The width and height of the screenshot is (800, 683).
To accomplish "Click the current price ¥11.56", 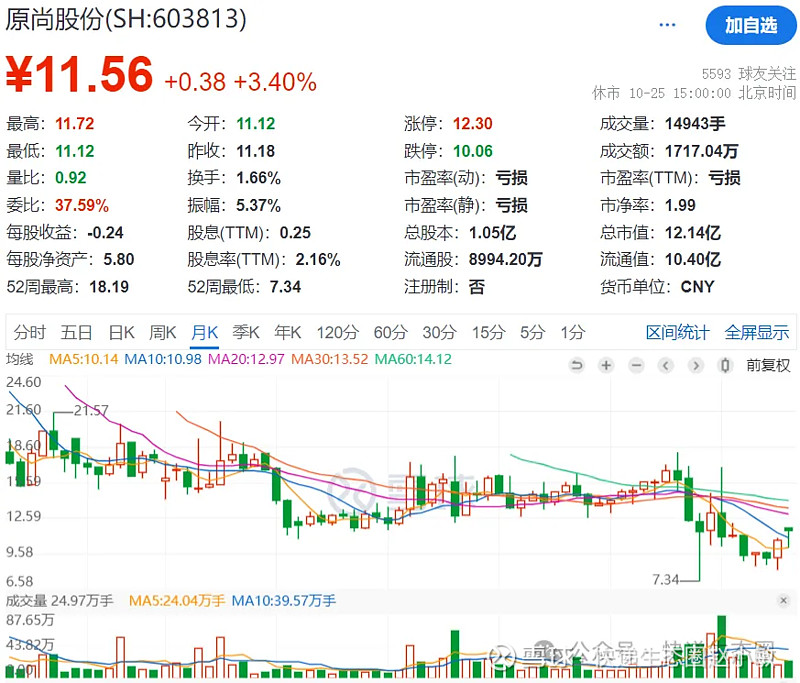I will pyautogui.click(x=79, y=74).
